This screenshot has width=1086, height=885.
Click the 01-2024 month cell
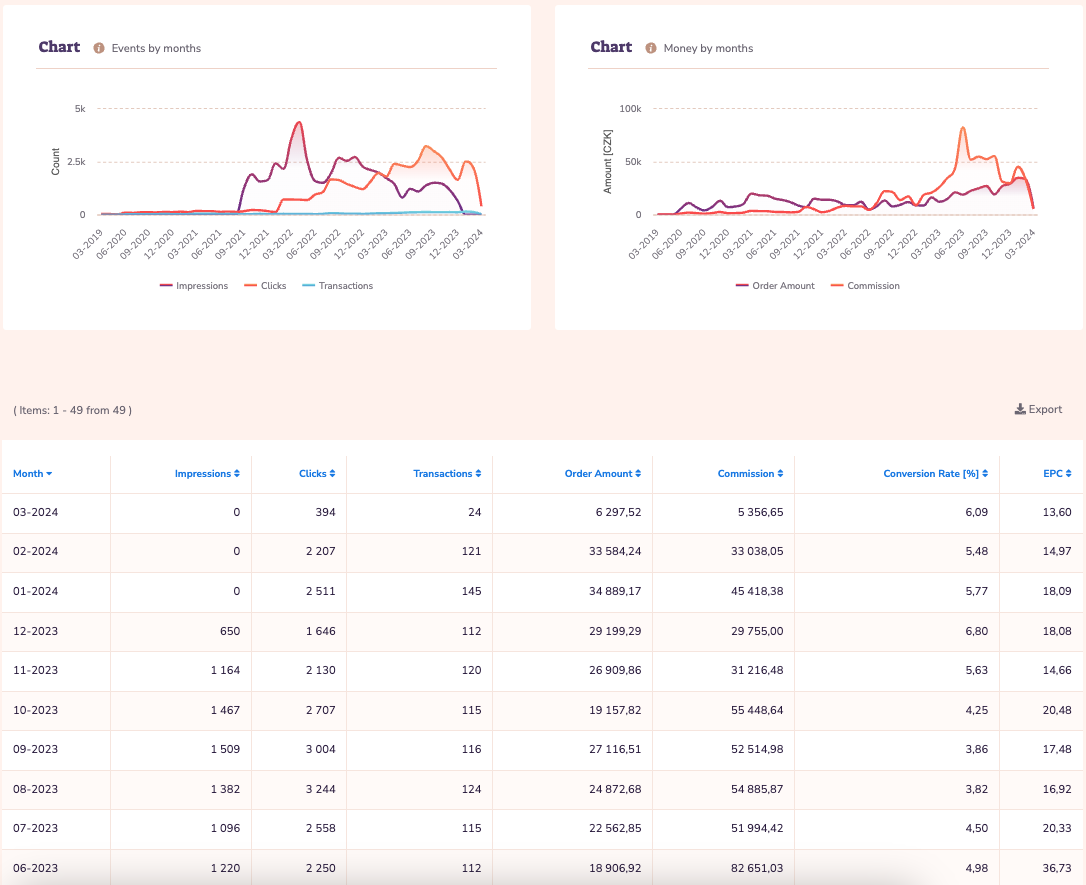click(34, 591)
